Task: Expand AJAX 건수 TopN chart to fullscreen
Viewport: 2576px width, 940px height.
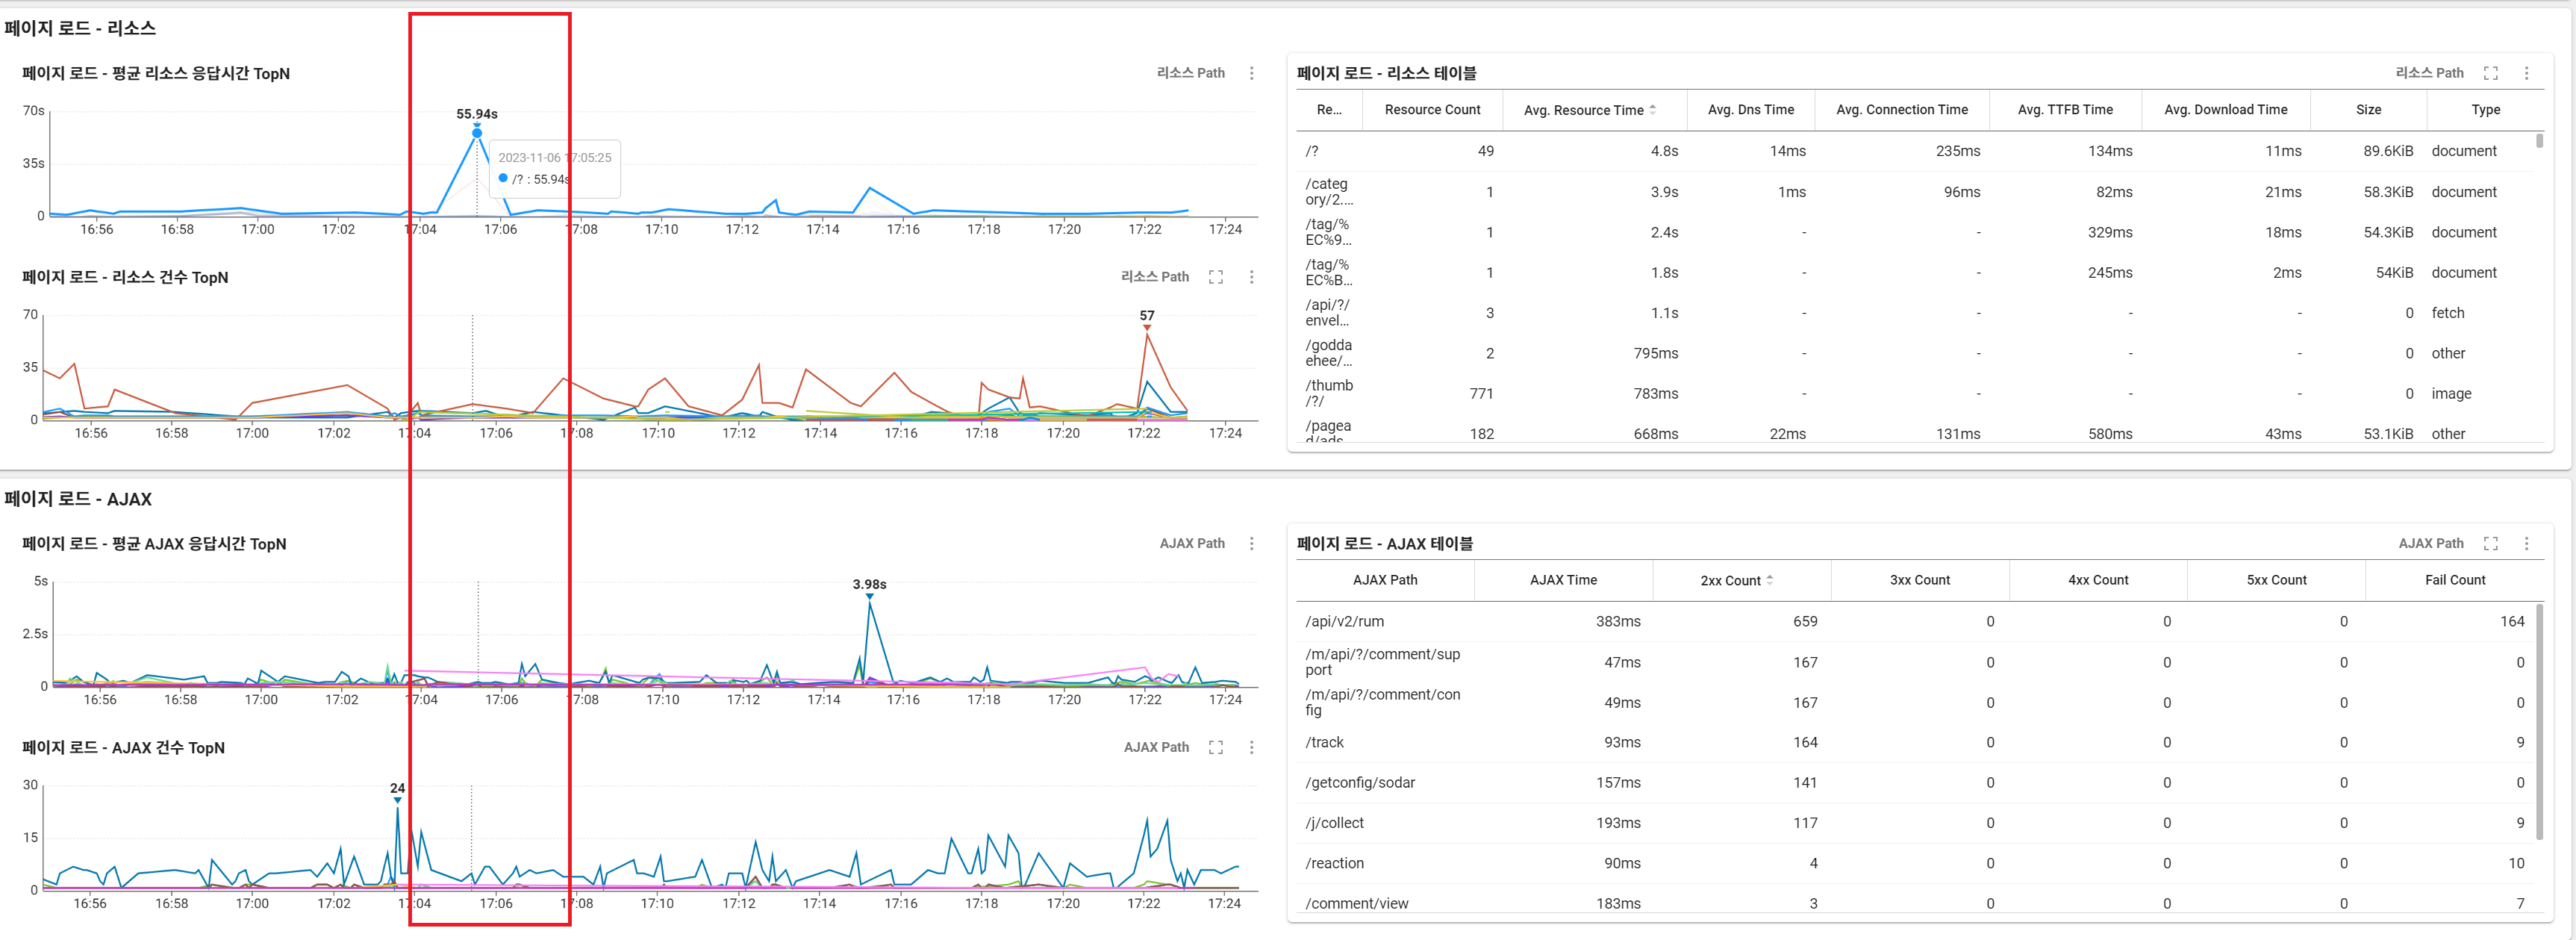Action: pyautogui.click(x=1215, y=747)
